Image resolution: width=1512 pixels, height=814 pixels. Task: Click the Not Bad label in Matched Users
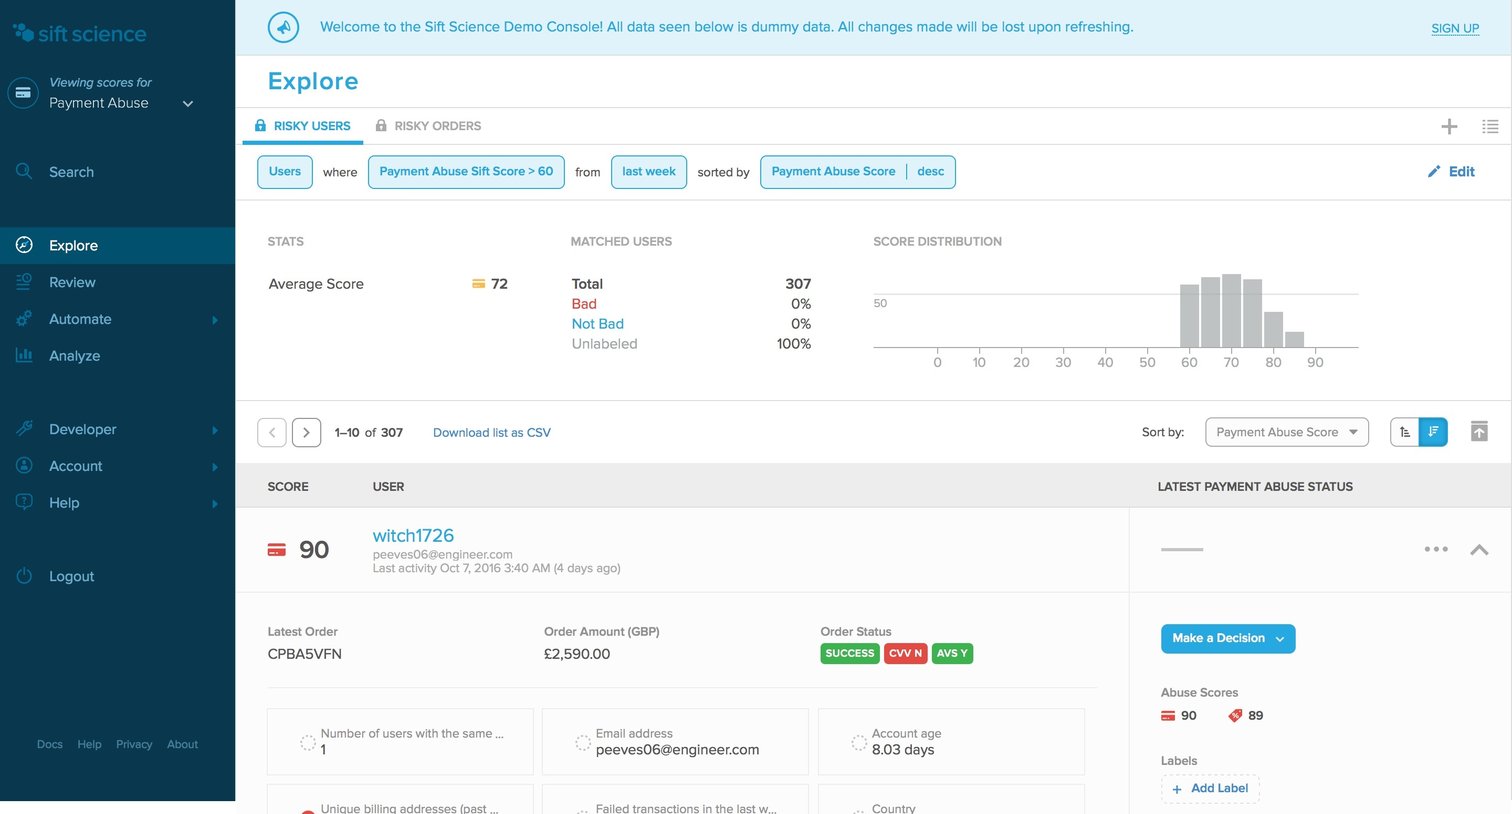(x=598, y=324)
